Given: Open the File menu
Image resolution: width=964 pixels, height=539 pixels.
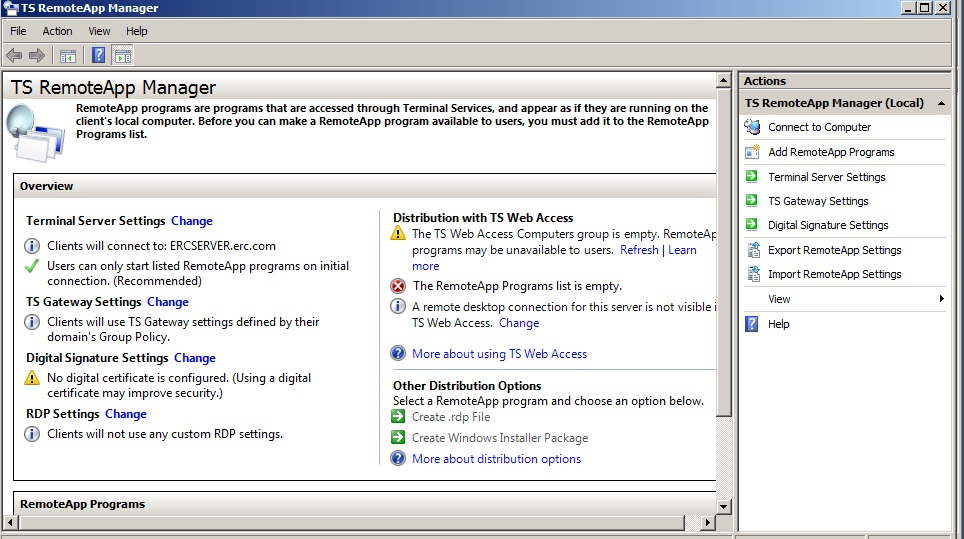Looking at the screenshot, I should pyautogui.click(x=18, y=31).
